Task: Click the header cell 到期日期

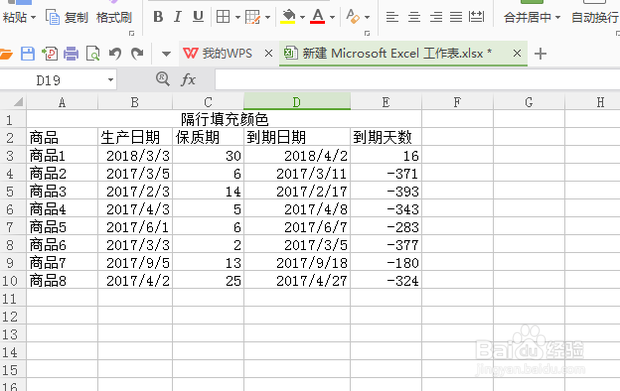Action: point(297,137)
